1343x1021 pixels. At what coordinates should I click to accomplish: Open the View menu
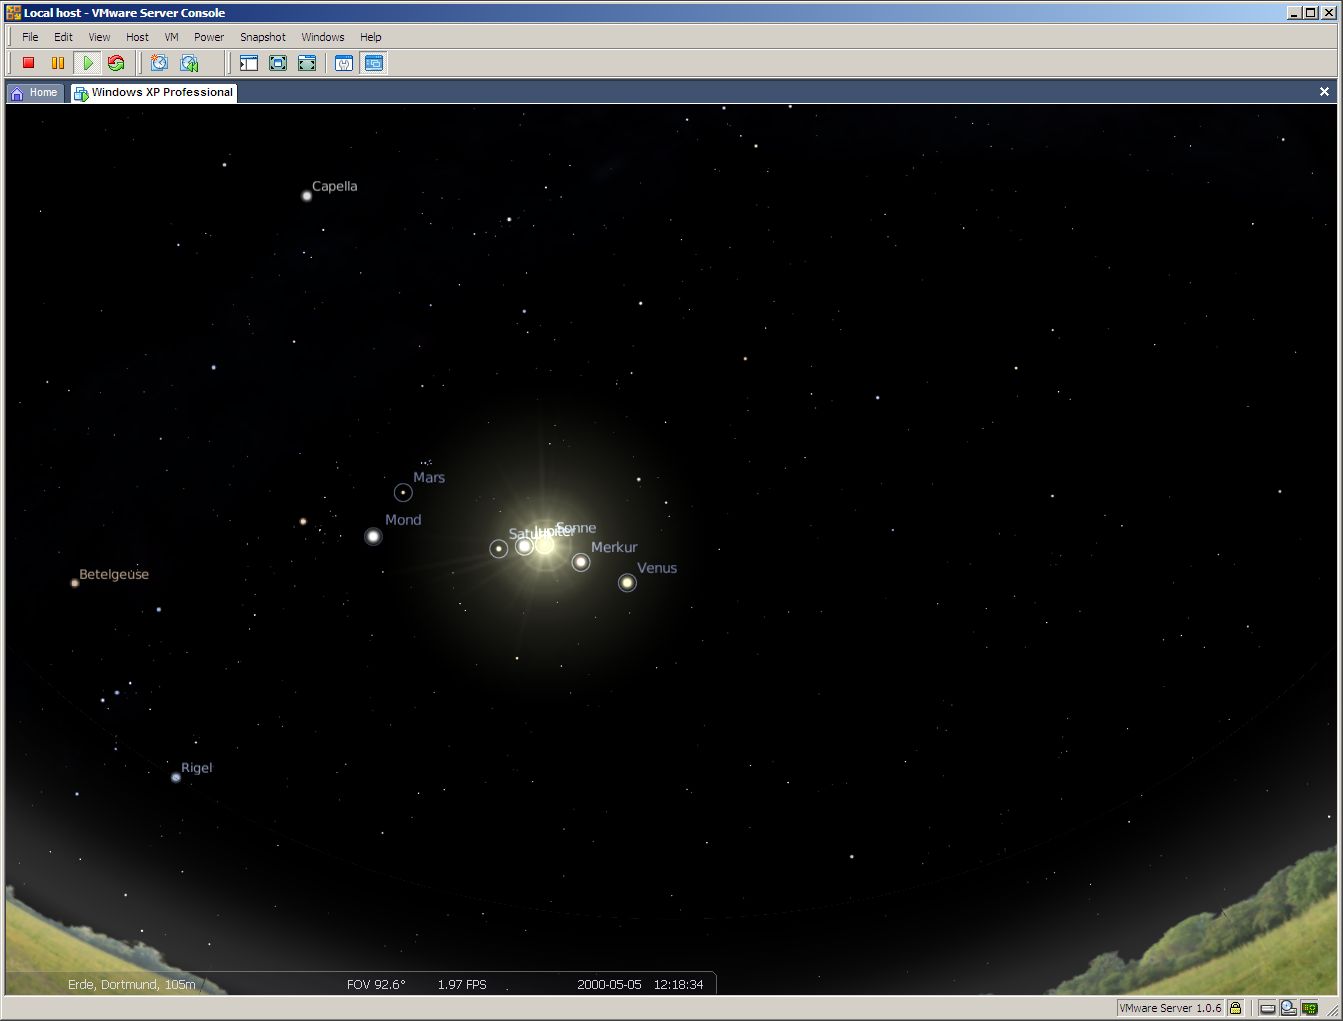point(99,37)
